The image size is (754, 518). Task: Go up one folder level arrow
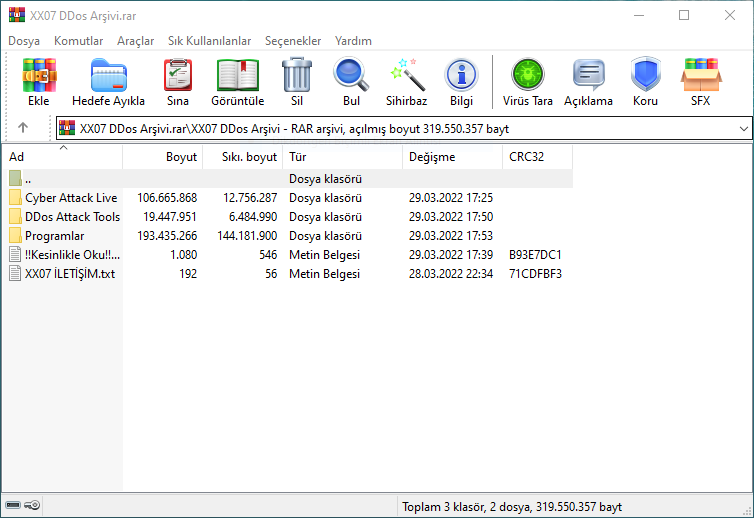23,127
